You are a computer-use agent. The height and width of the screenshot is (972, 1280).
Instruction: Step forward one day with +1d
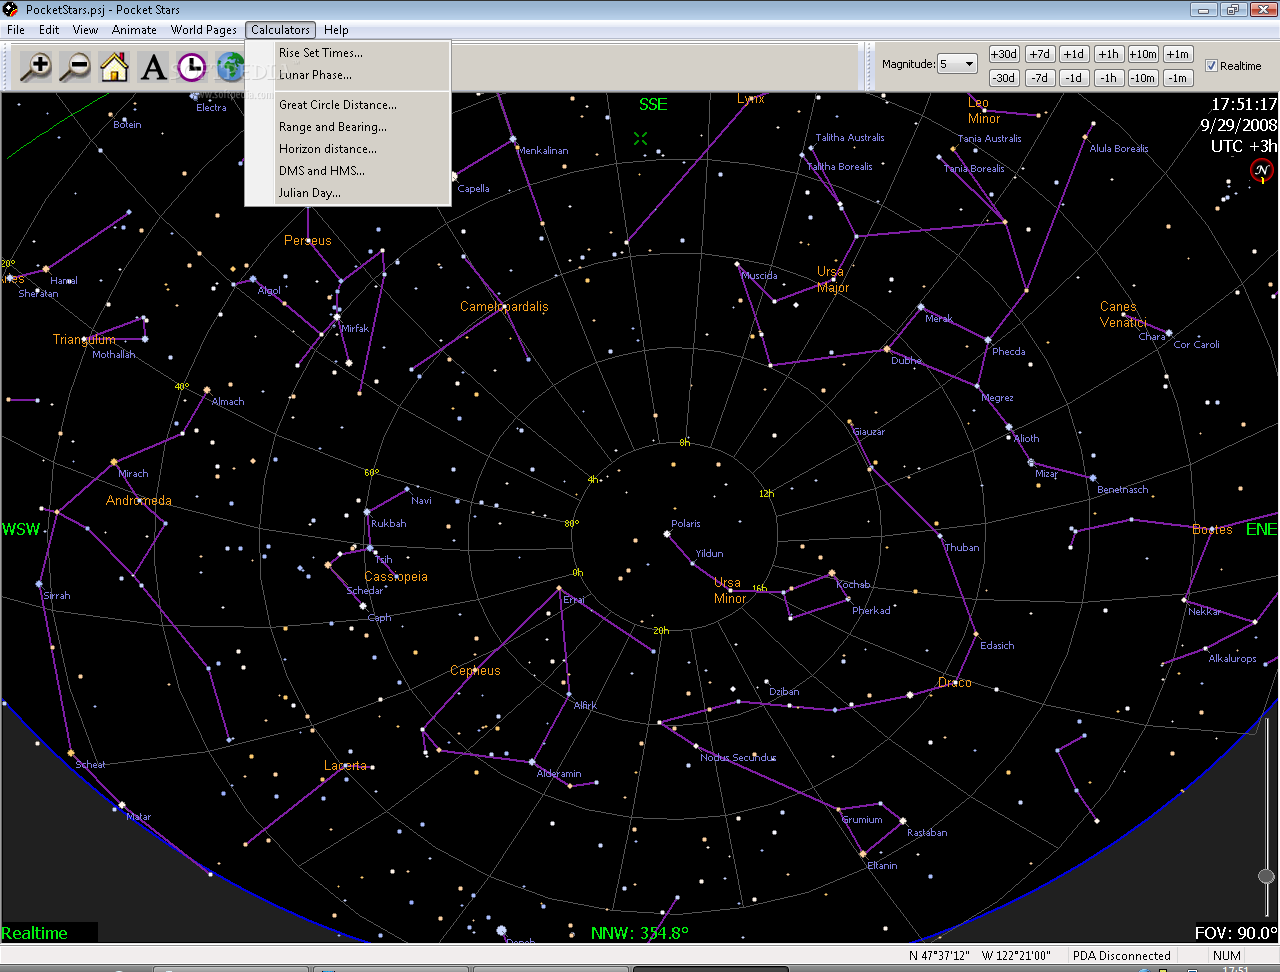click(1074, 54)
